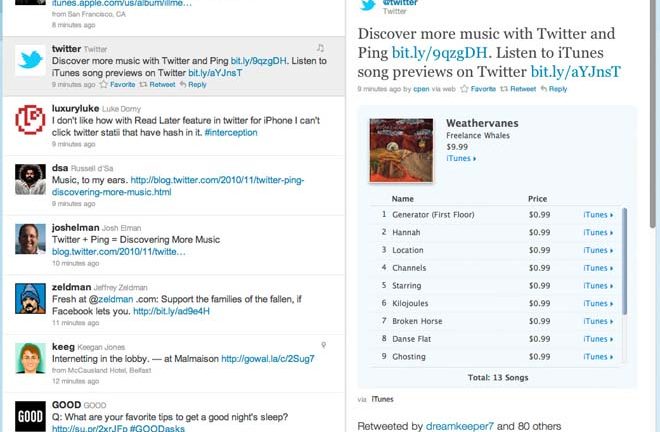The image size is (660, 432).
Task: Open luxuryluke's red avatar
Action: pos(30,120)
